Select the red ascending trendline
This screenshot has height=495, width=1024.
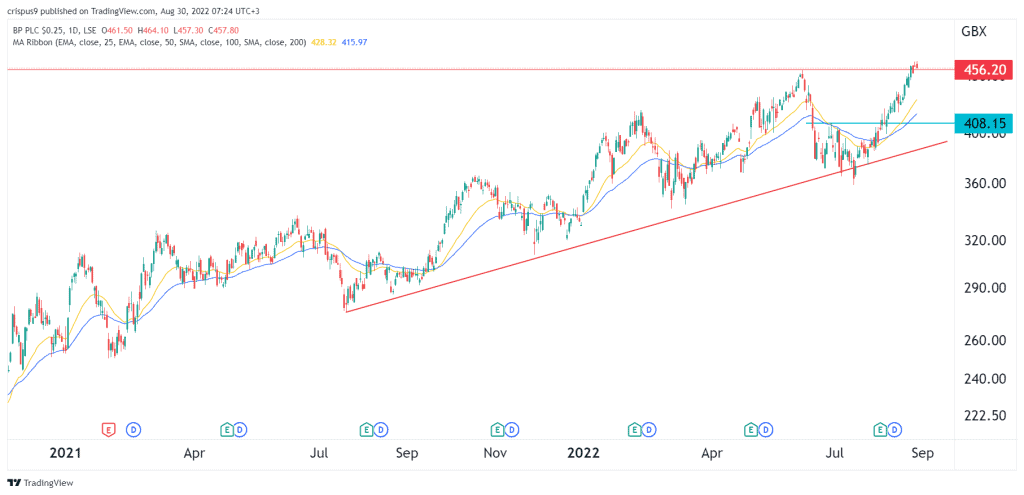coord(640,229)
